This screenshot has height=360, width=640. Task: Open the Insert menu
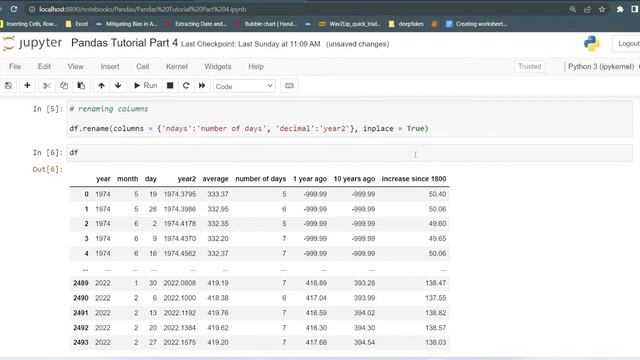click(x=110, y=67)
